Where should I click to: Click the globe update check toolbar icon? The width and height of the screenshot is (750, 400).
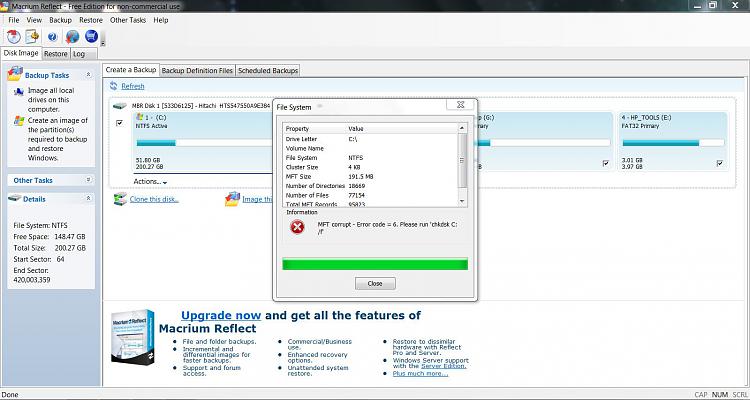pyautogui.click(x=72, y=36)
